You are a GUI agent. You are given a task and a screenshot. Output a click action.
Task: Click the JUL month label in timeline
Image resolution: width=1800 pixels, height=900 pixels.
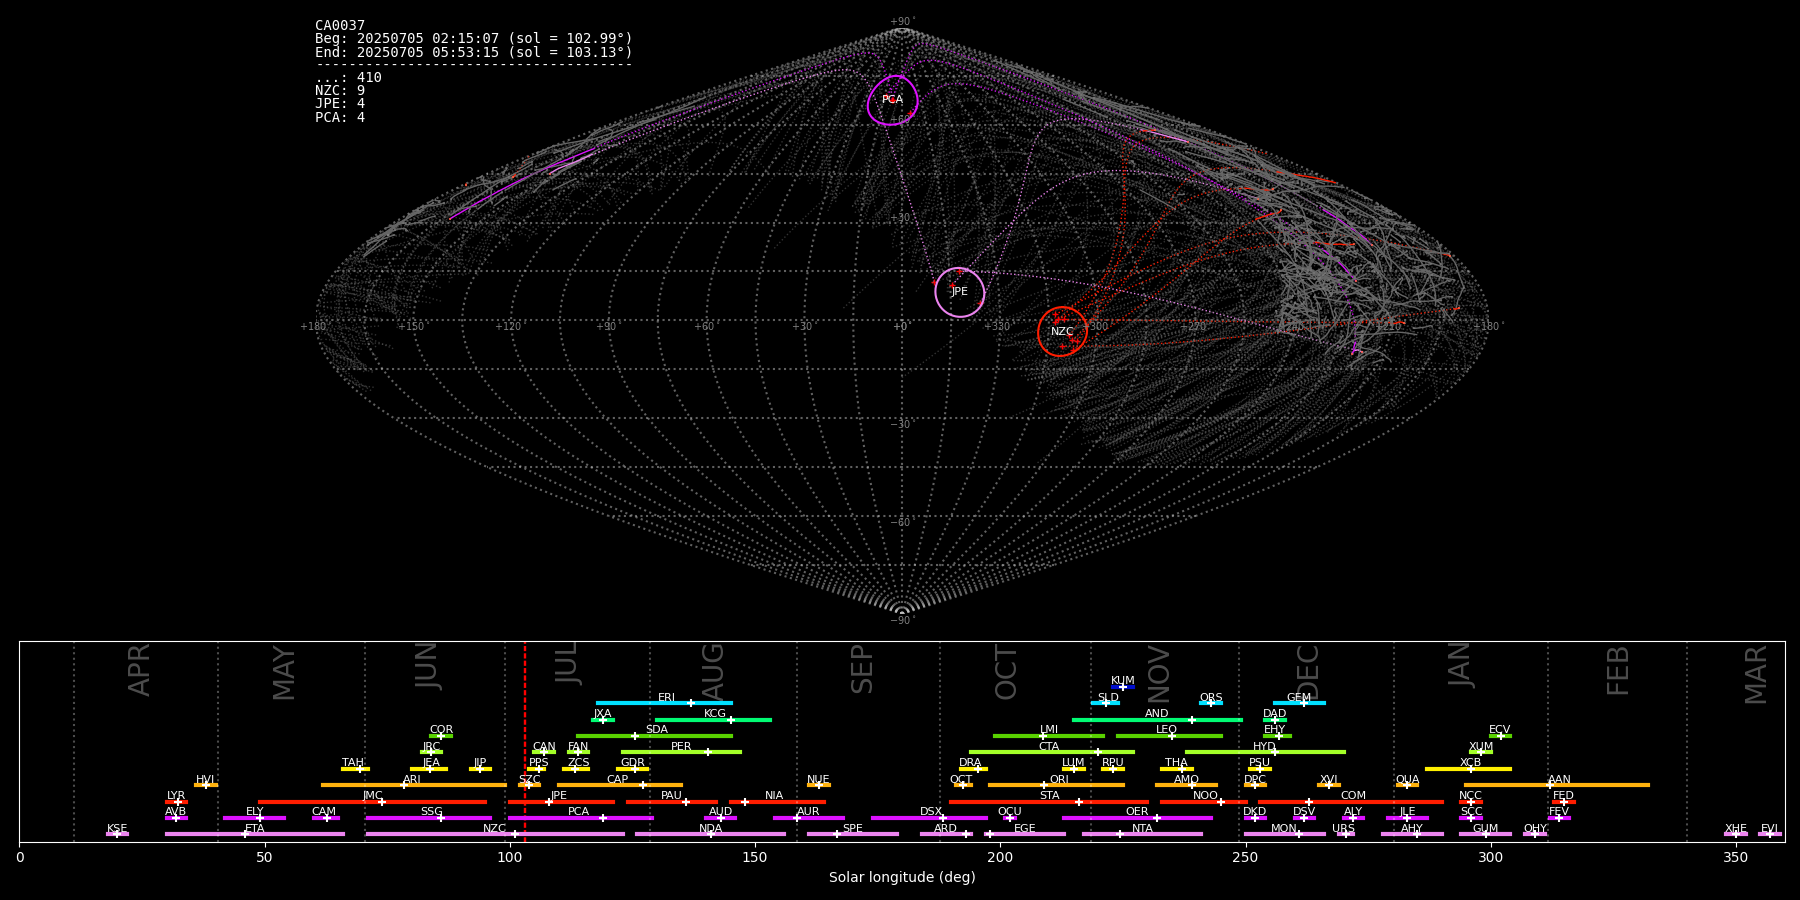coord(567,663)
